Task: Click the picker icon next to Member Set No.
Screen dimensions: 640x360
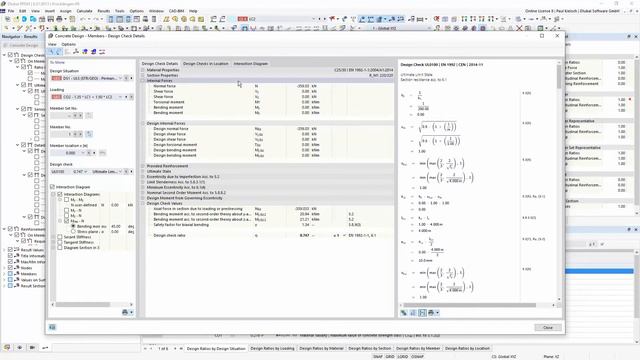Action: tap(89, 116)
